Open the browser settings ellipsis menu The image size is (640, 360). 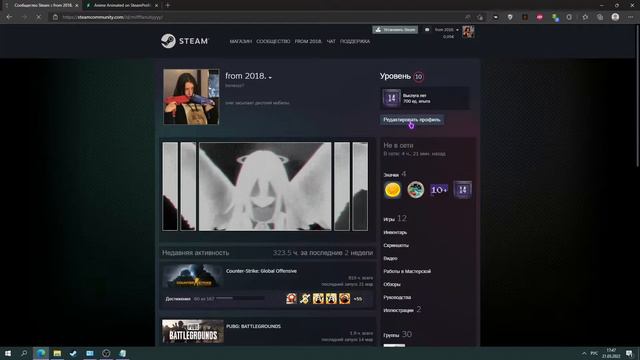point(631,17)
